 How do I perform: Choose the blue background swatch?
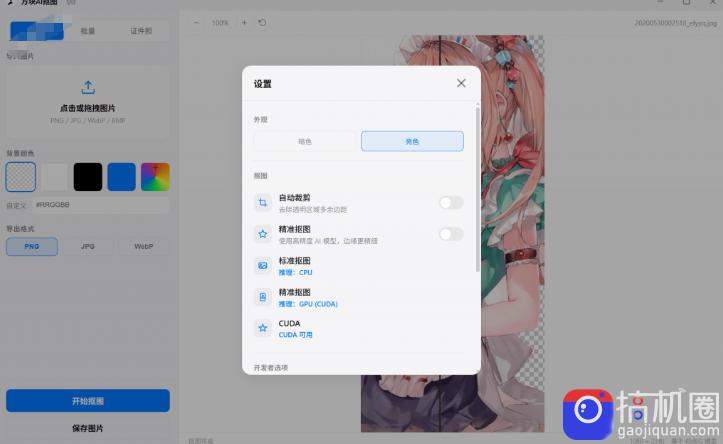pos(121,177)
